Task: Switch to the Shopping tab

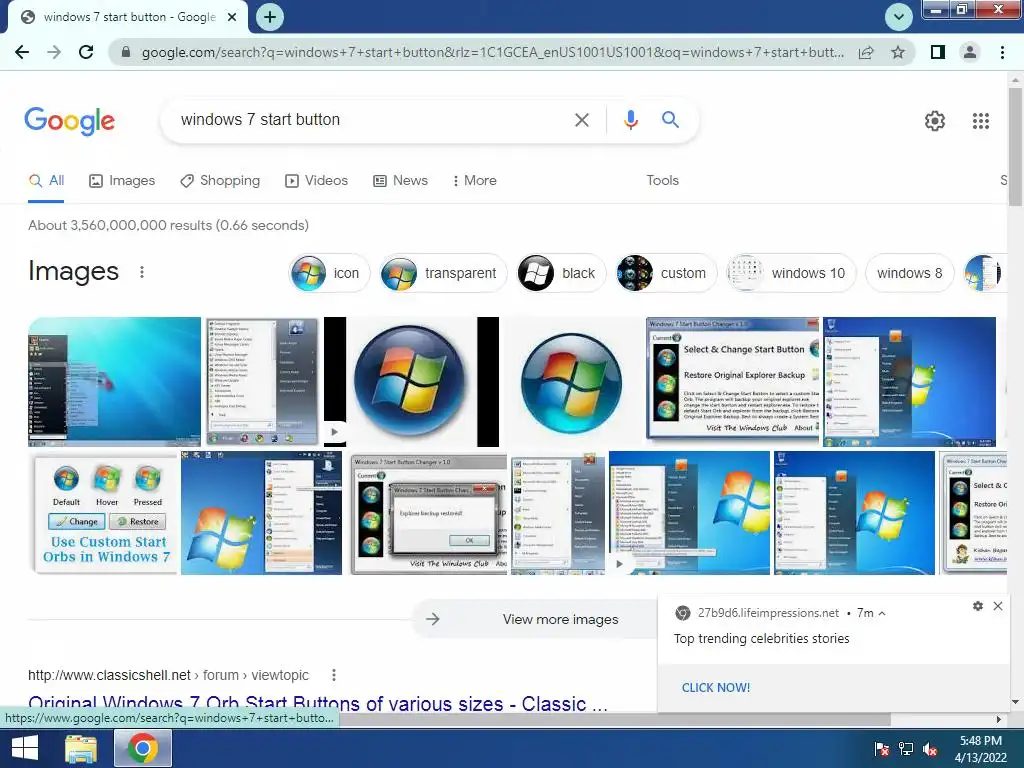Action: pyautogui.click(x=220, y=180)
